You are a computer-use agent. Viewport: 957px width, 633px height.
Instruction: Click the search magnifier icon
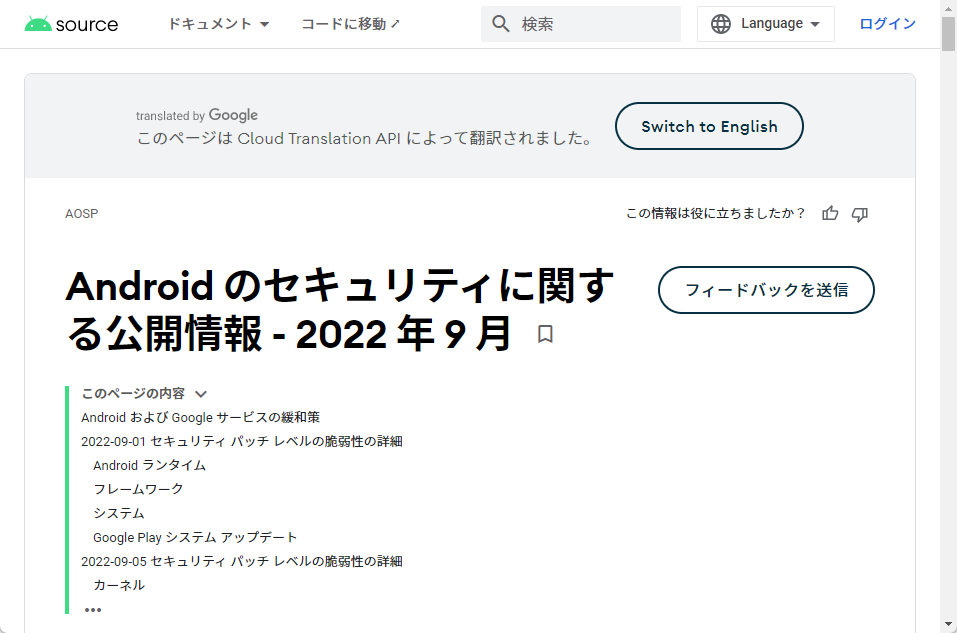click(x=500, y=23)
